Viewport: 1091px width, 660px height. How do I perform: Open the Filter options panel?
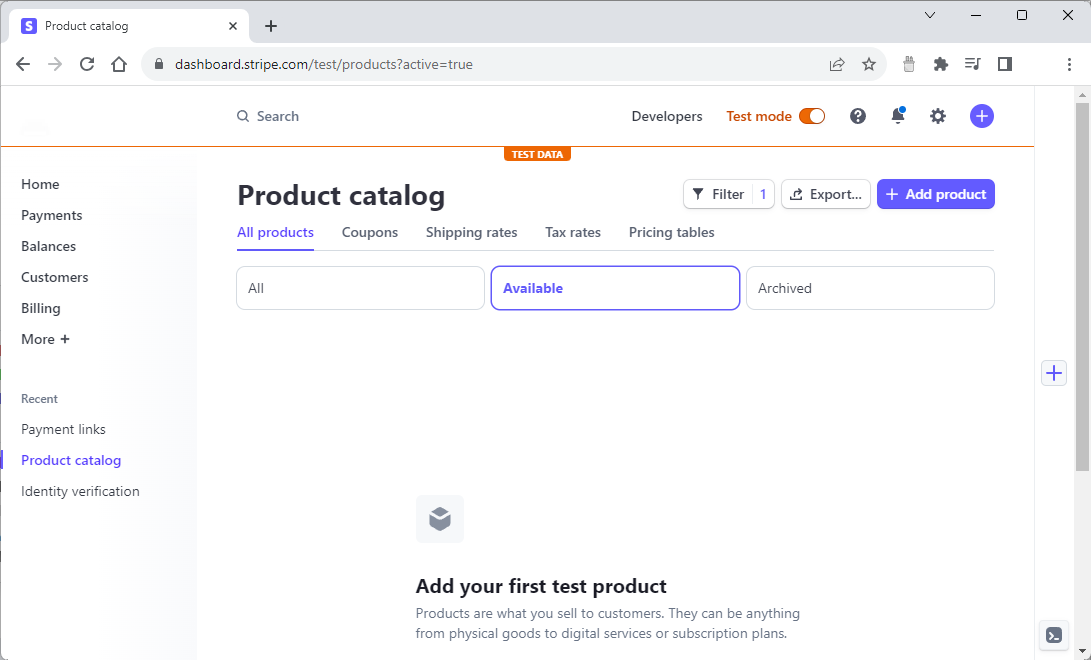(729, 194)
